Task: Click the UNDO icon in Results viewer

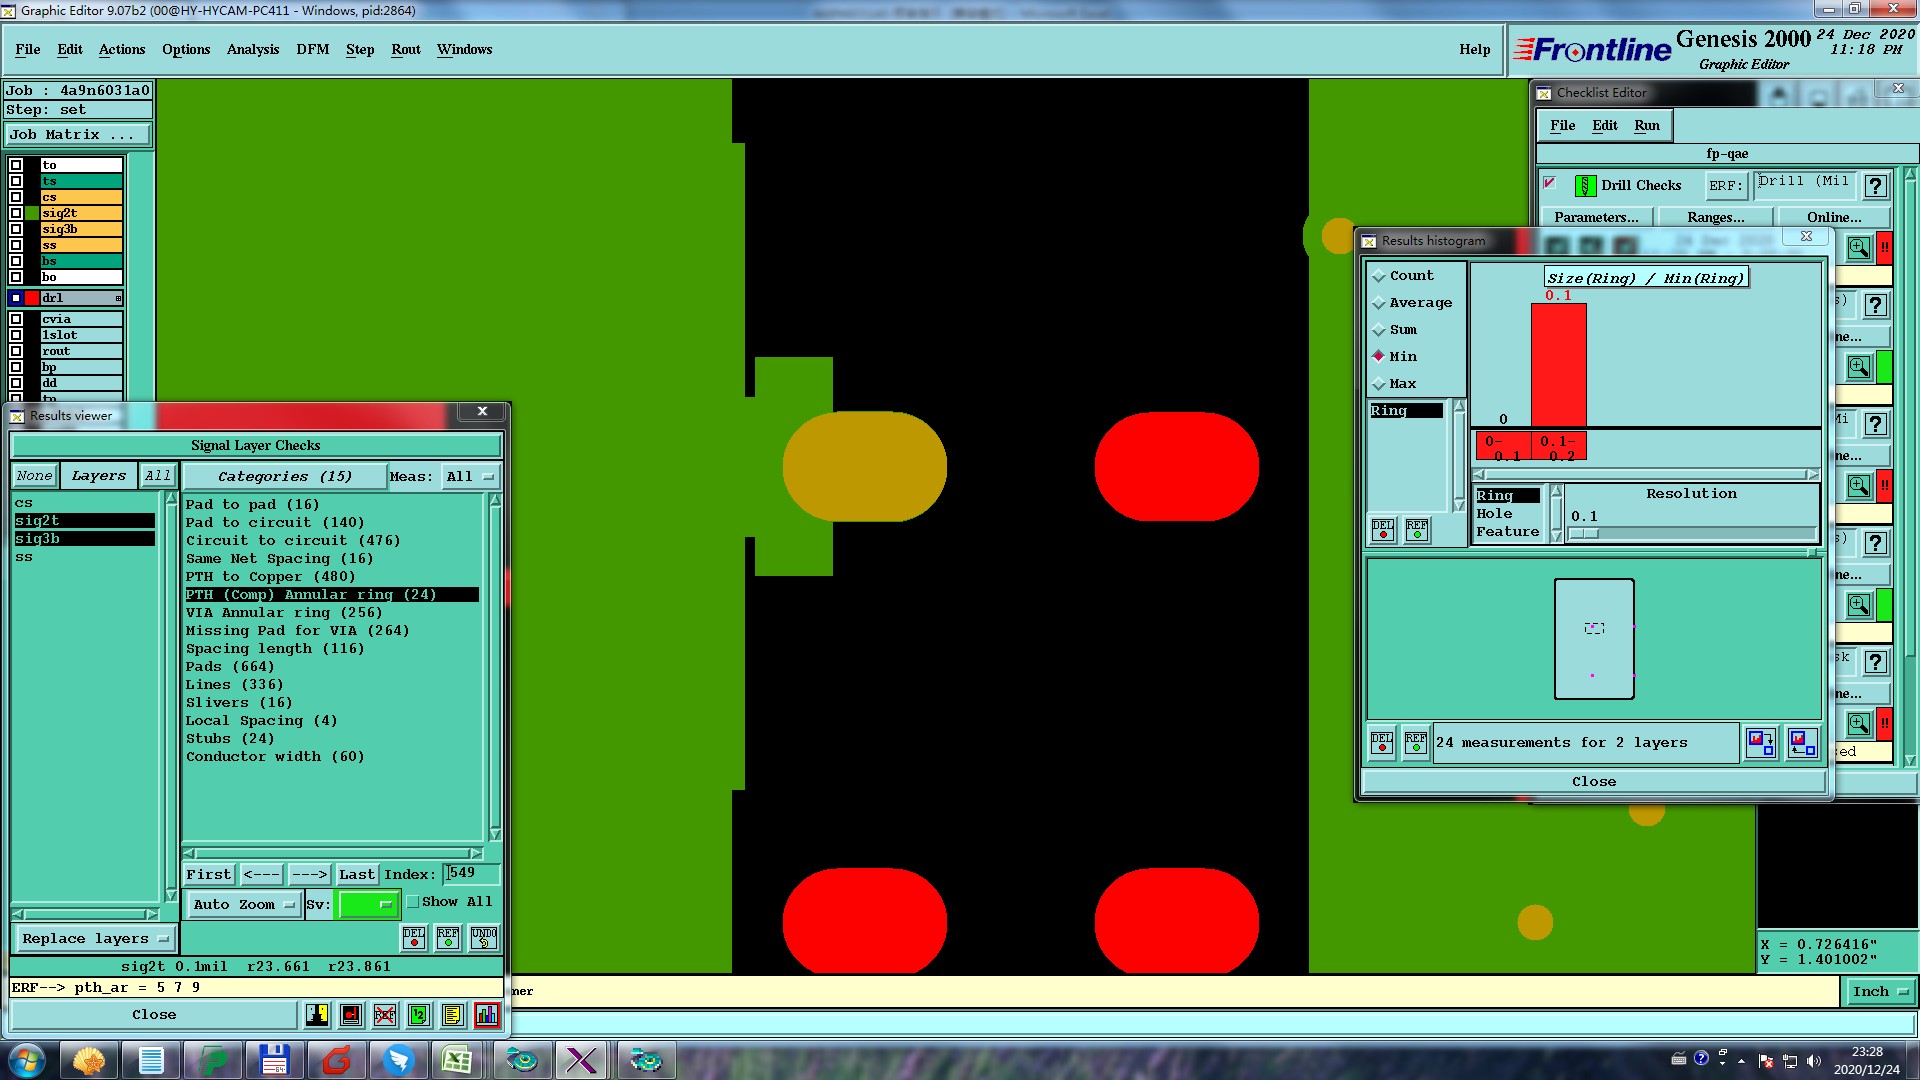Action: [484, 938]
